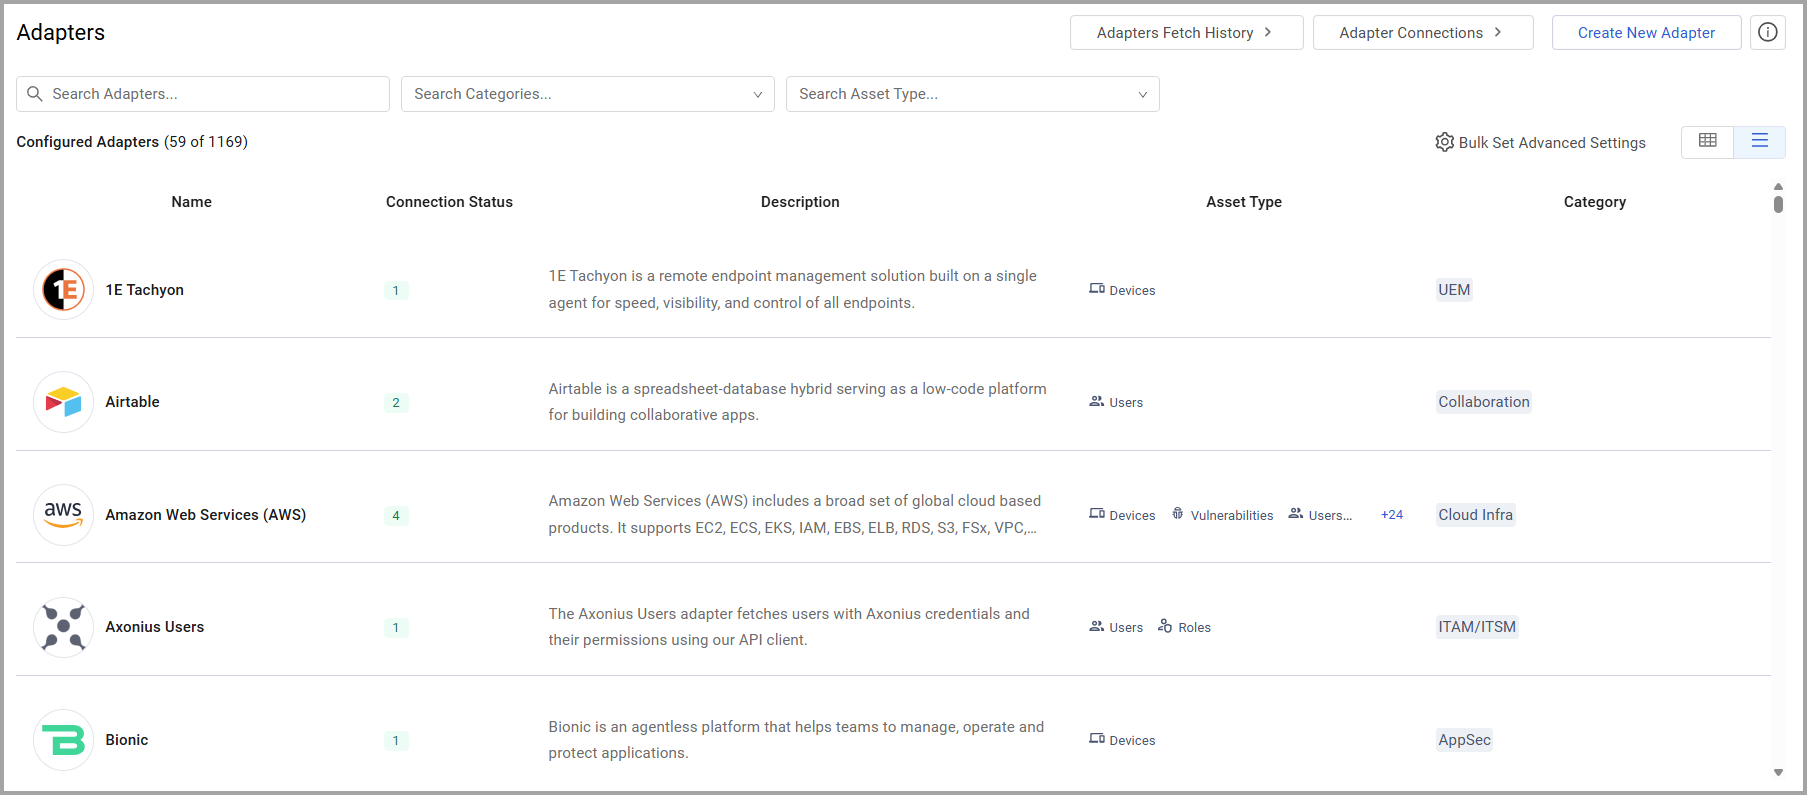Click the Bionic adapter logo
Viewport: 1807px width, 795px height.
tap(63, 740)
